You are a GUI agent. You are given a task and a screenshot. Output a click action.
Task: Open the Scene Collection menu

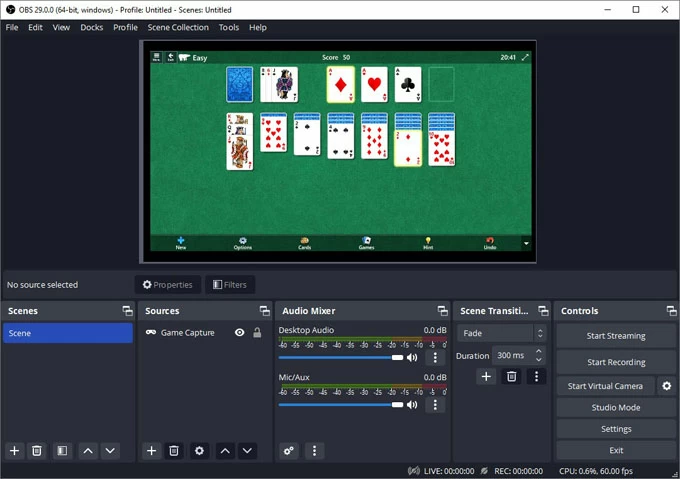point(178,27)
